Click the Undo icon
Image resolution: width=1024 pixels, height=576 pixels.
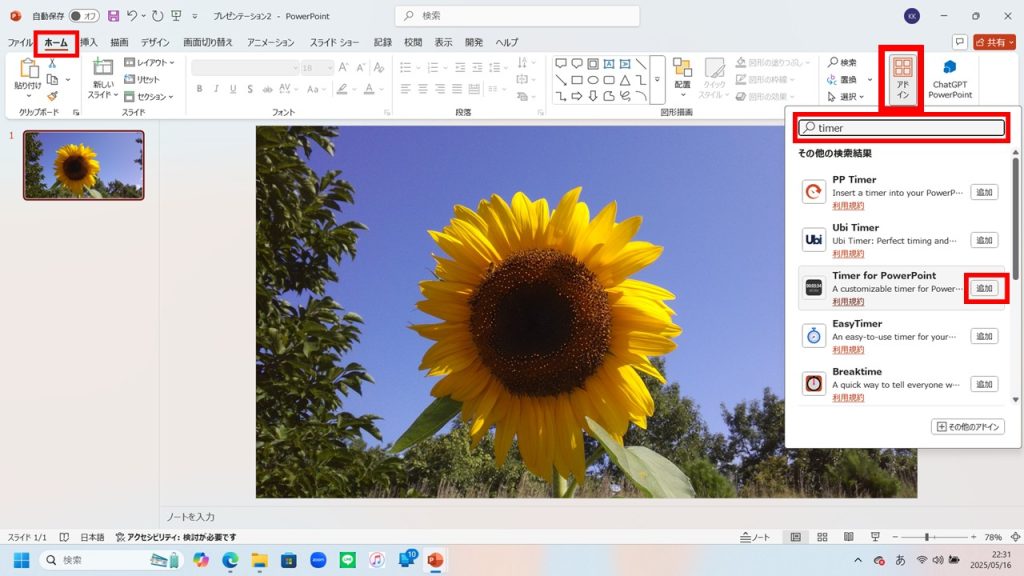132,16
